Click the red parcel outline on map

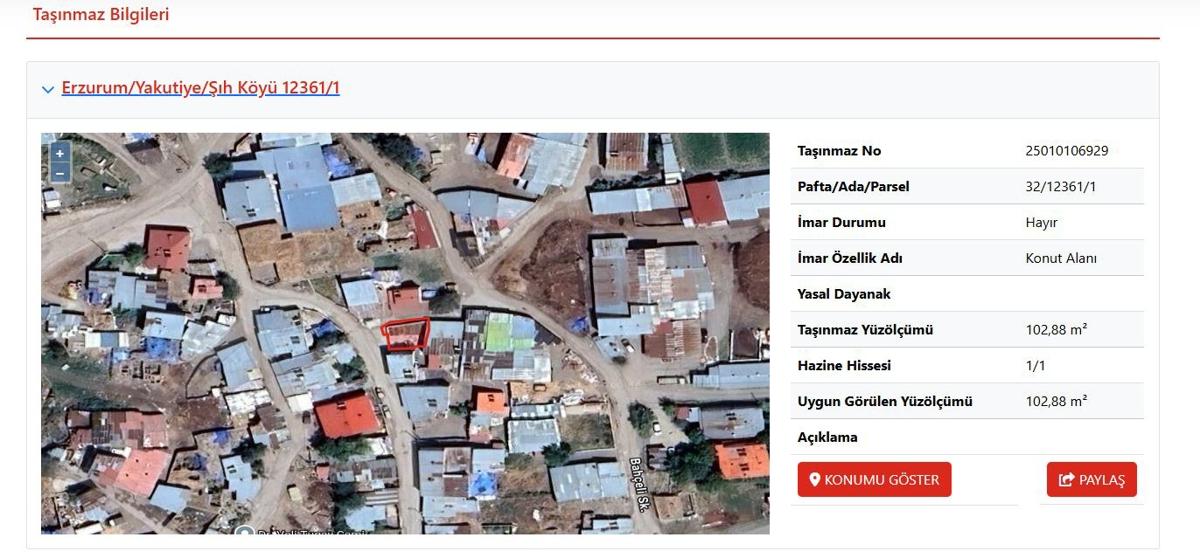(406, 333)
